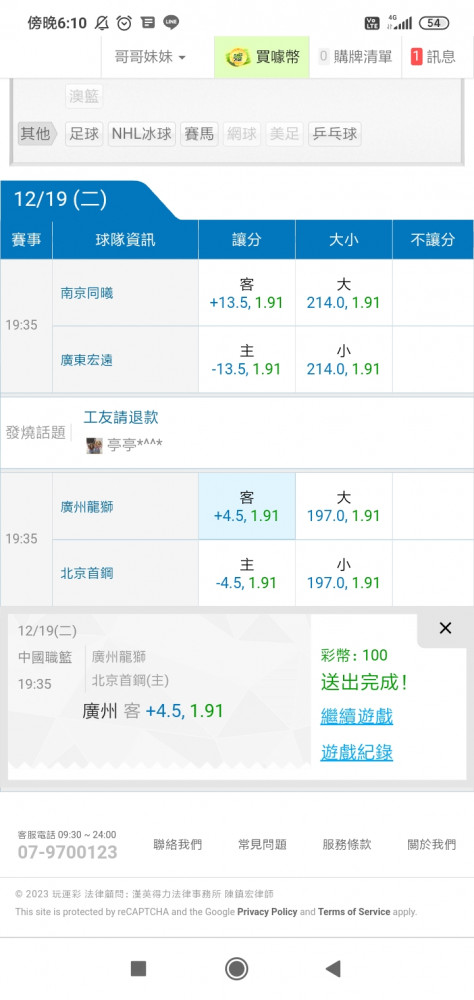Toggle 廣州龍獅 客 +4.5 handicap pick
This screenshot has height=1000, width=474.
(x=247, y=506)
